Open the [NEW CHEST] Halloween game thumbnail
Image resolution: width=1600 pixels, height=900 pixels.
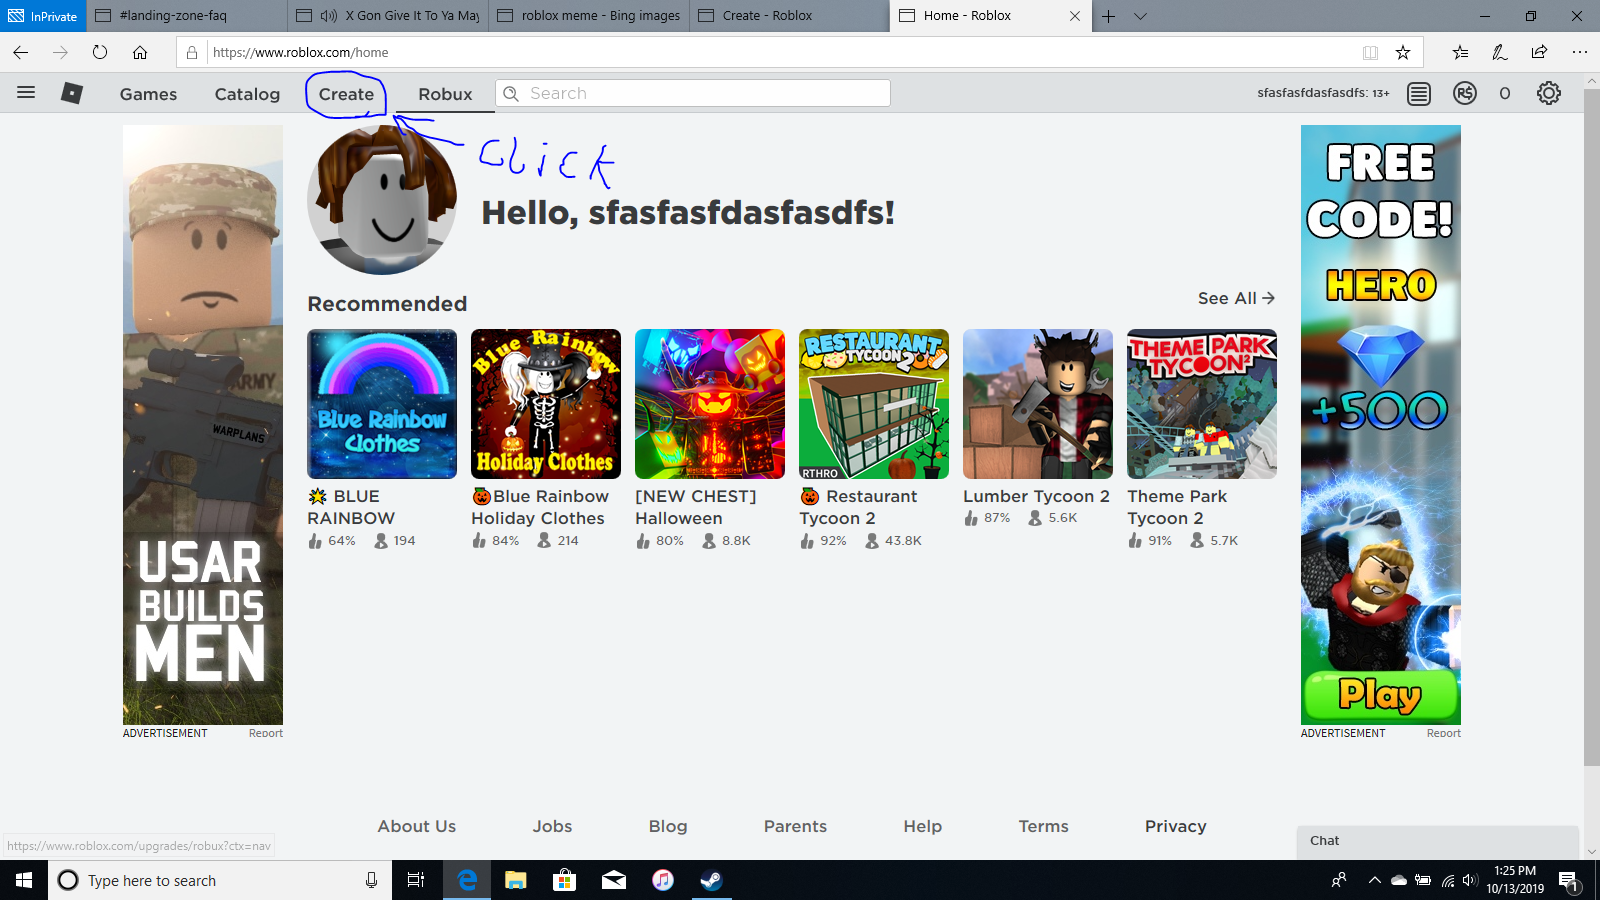[x=710, y=404]
